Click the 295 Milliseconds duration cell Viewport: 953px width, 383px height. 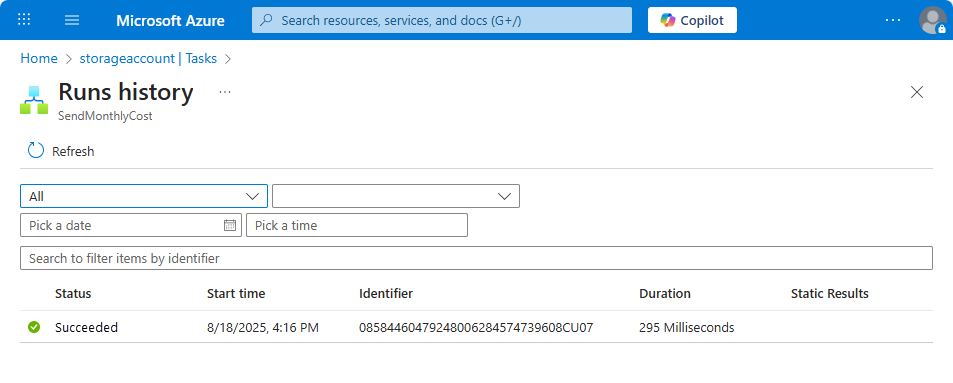coord(687,328)
